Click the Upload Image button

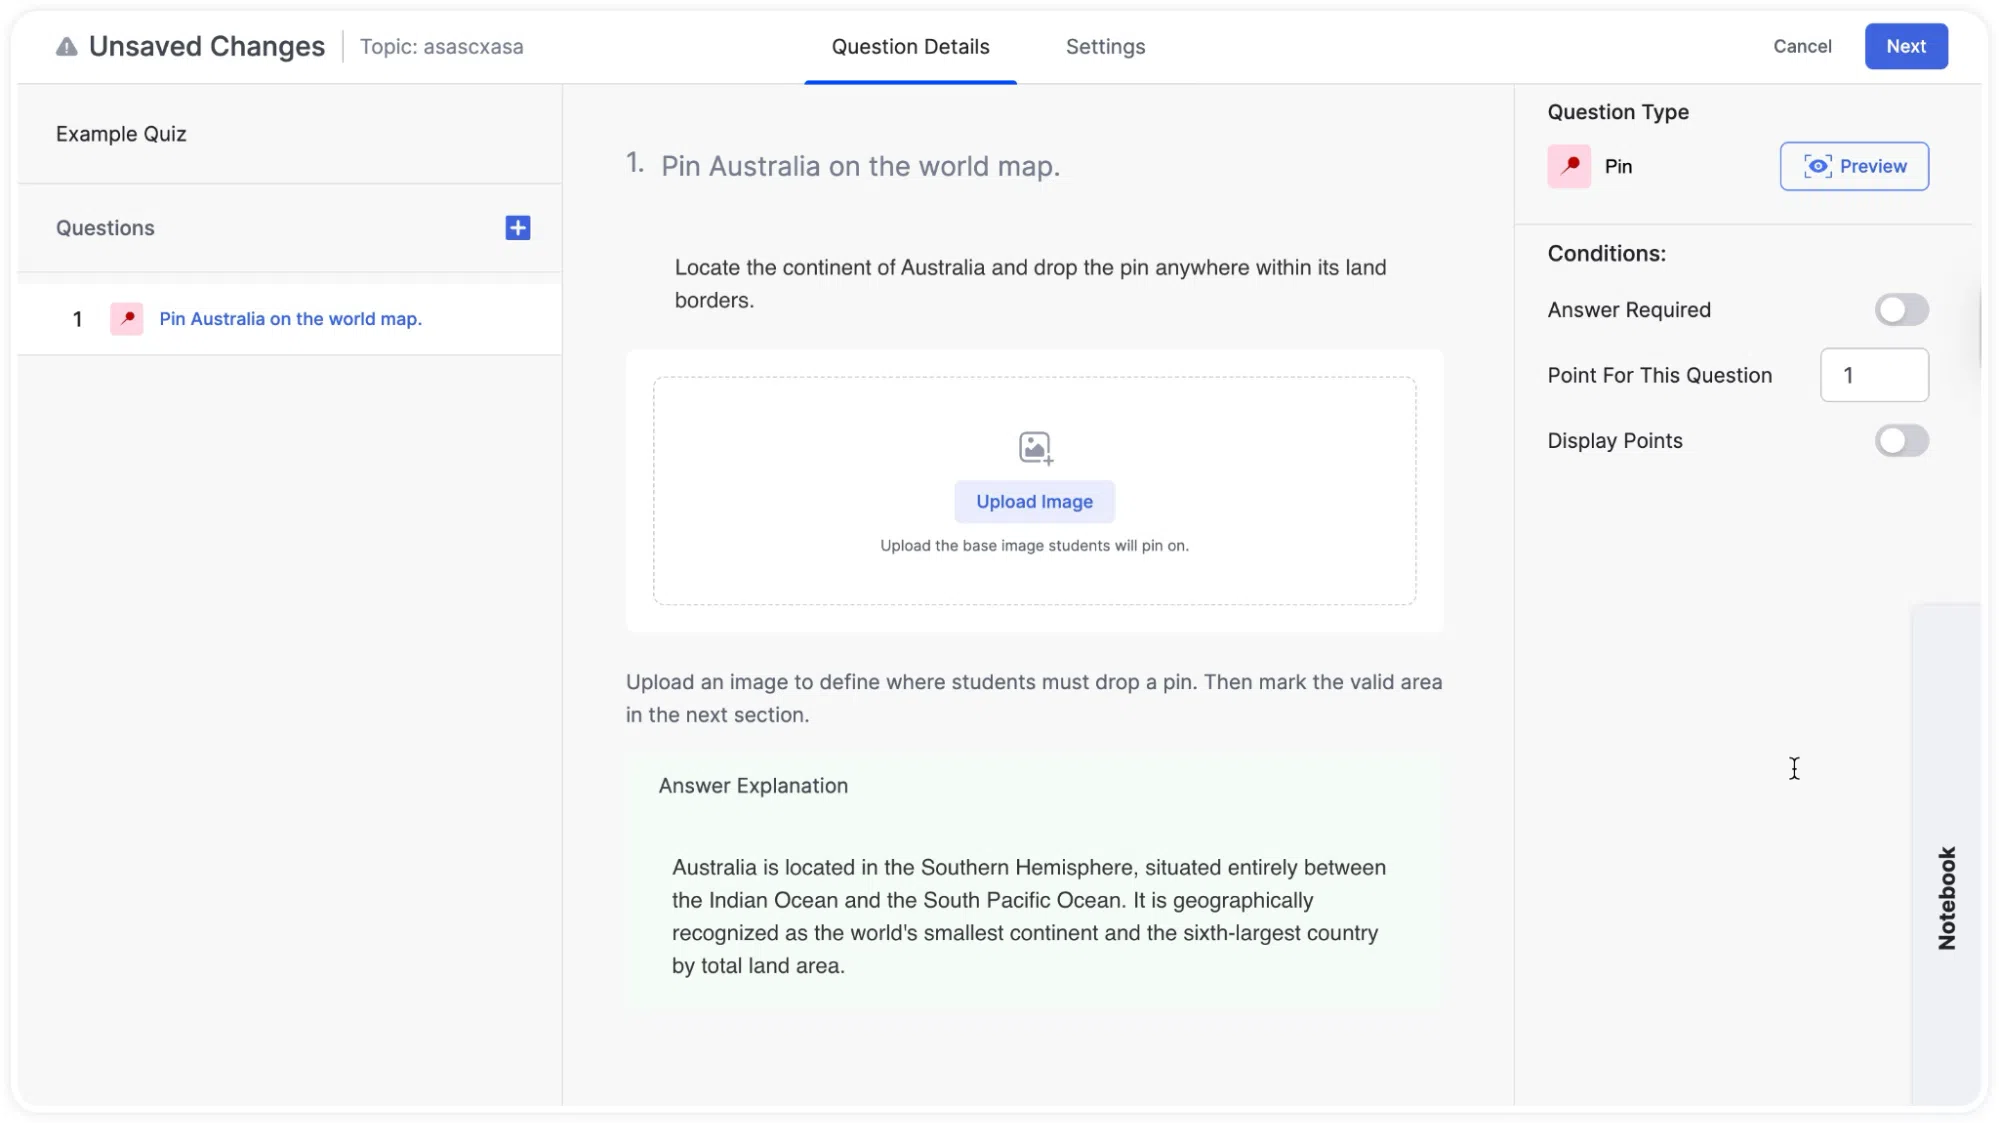click(1034, 502)
